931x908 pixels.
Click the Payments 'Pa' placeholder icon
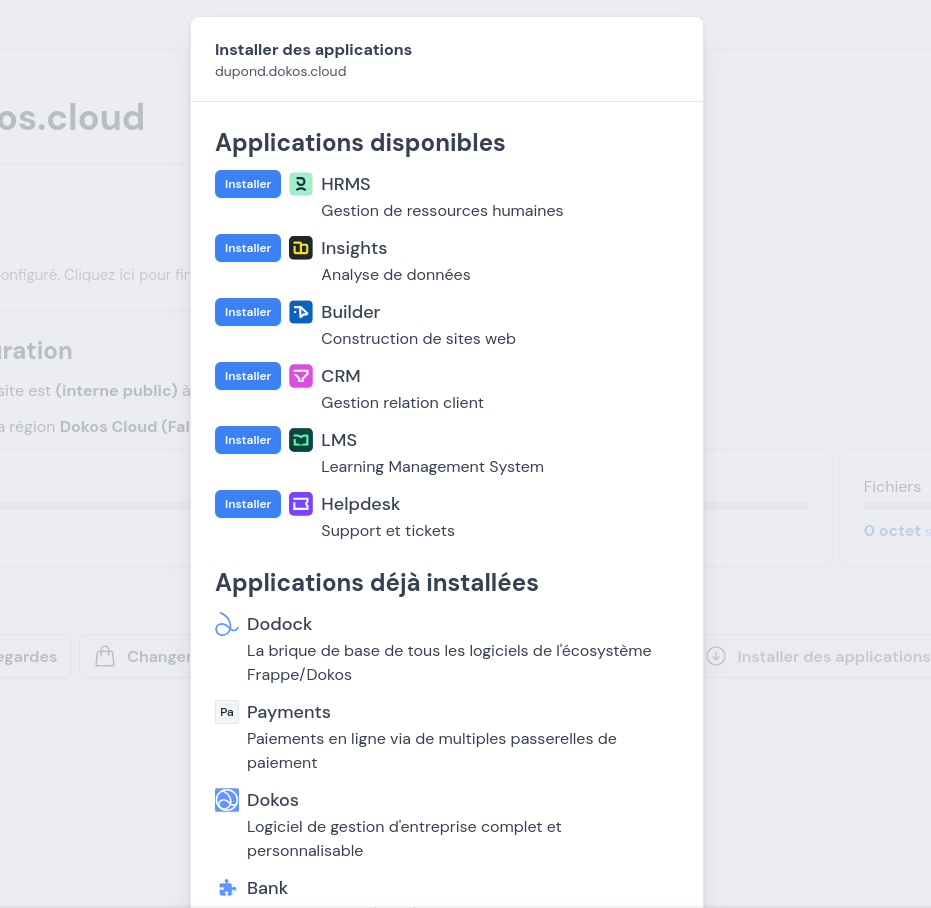(x=227, y=712)
